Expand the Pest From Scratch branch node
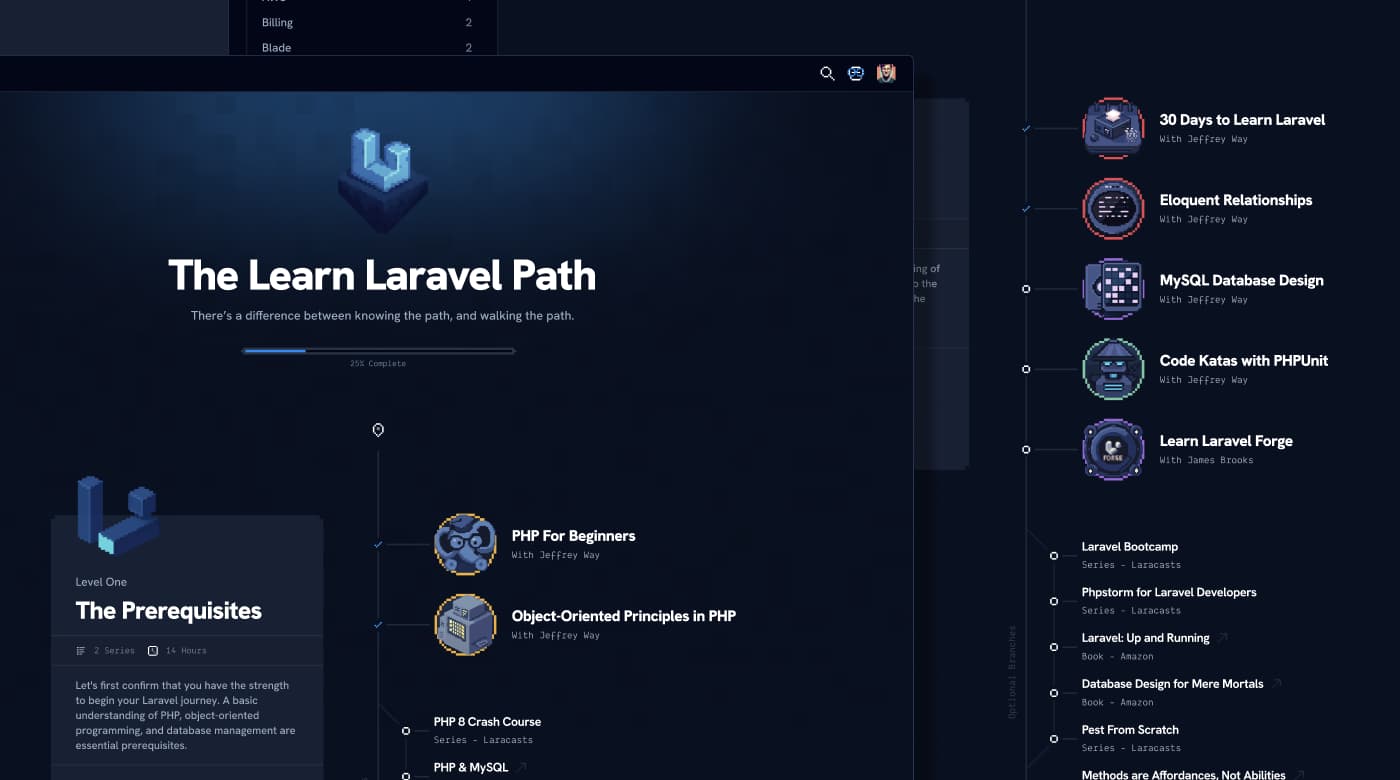Viewport: 1400px width, 780px height. [x=1055, y=739]
